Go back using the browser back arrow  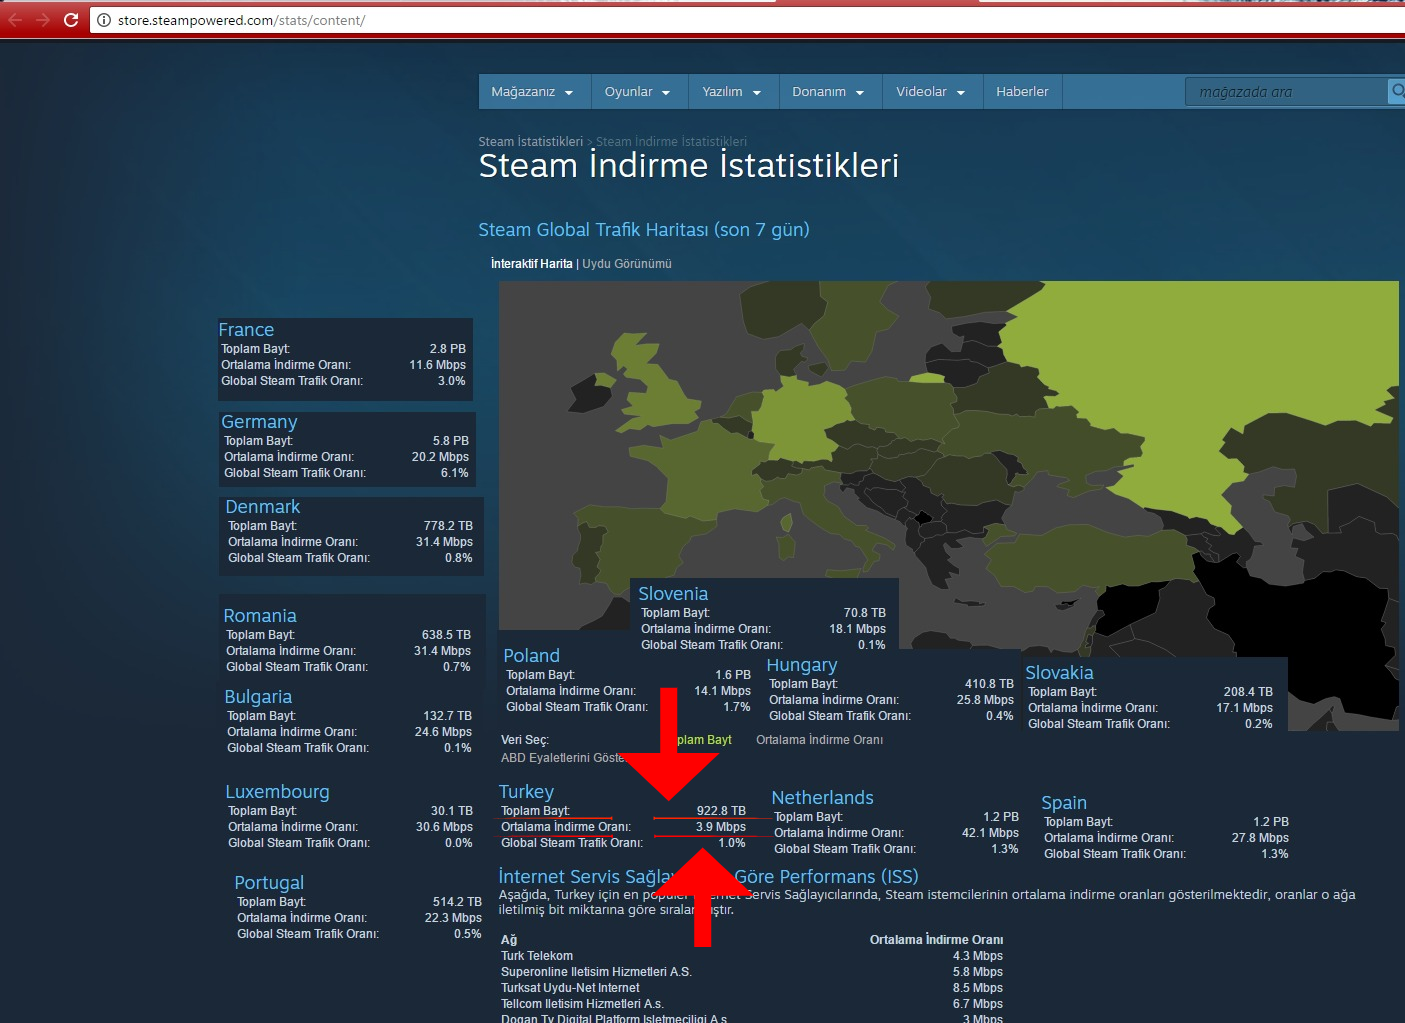(15, 20)
